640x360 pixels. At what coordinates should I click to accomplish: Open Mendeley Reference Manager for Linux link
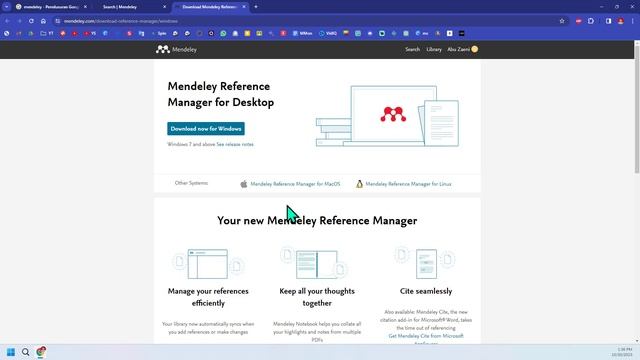408,184
